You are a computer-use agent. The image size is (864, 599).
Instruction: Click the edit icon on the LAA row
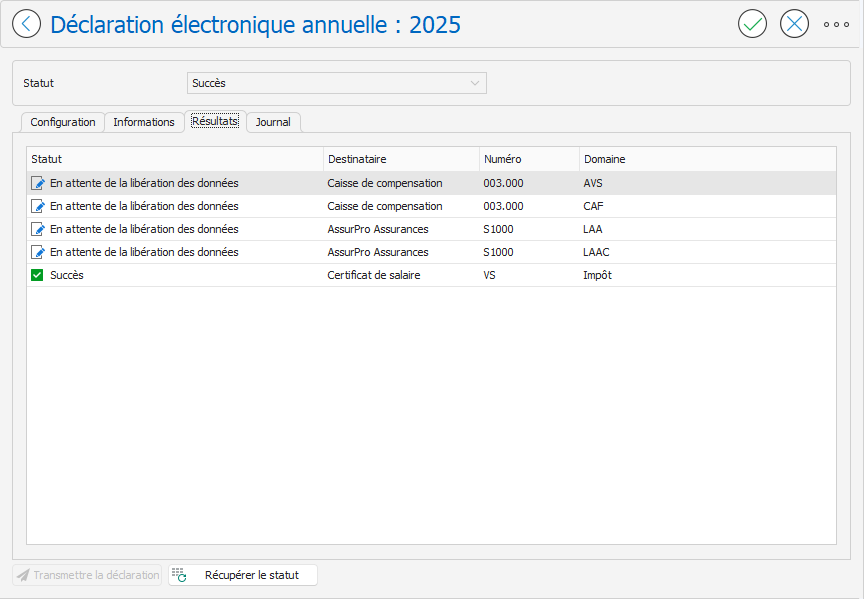(x=38, y=229)
